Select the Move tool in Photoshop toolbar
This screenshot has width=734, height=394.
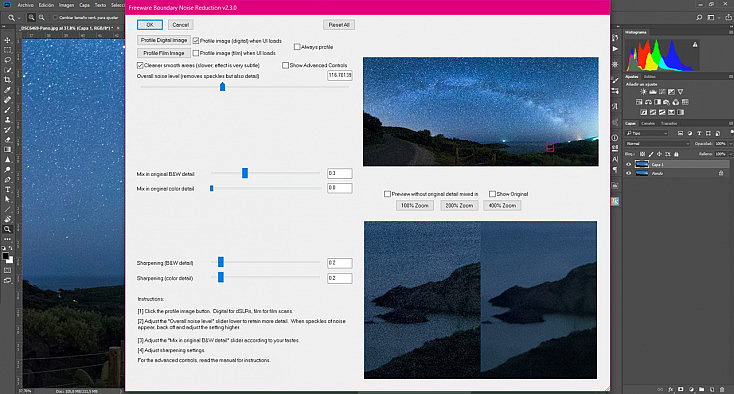(7, 40)
